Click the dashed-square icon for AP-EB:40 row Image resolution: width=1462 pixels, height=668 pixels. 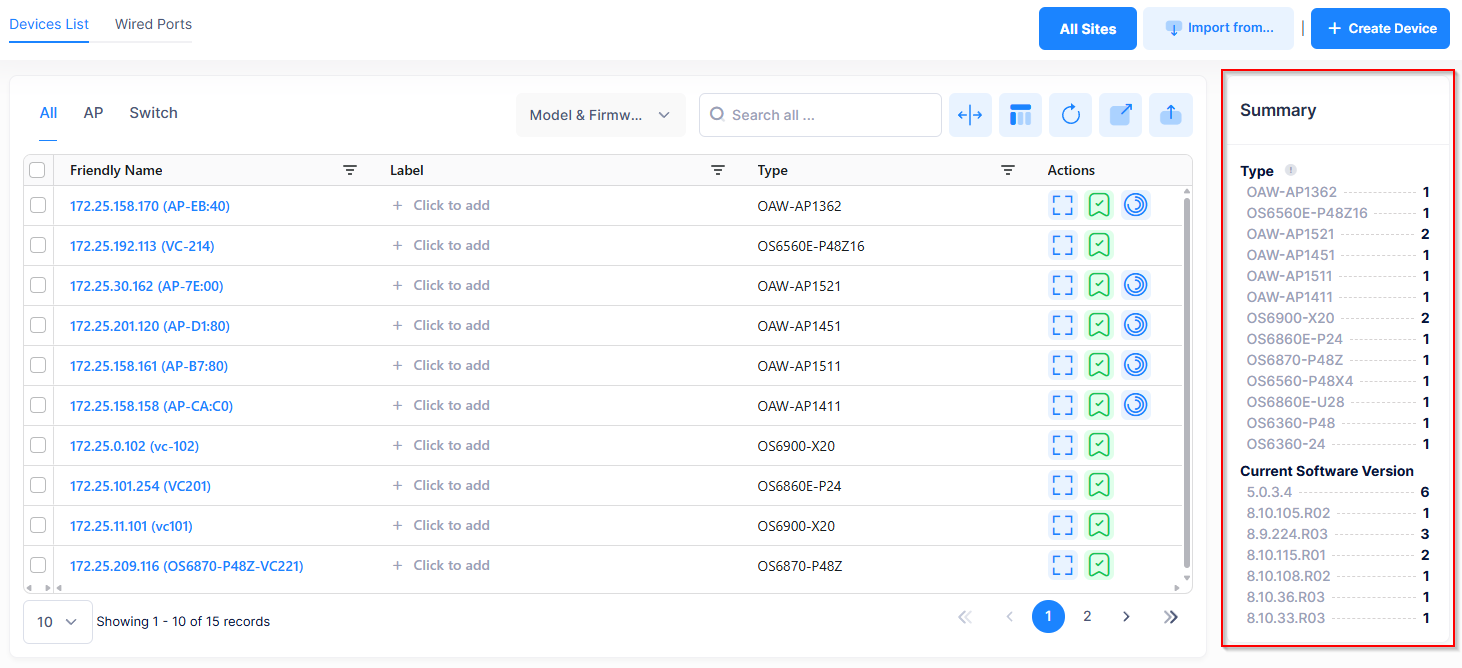pos(1063,205)
